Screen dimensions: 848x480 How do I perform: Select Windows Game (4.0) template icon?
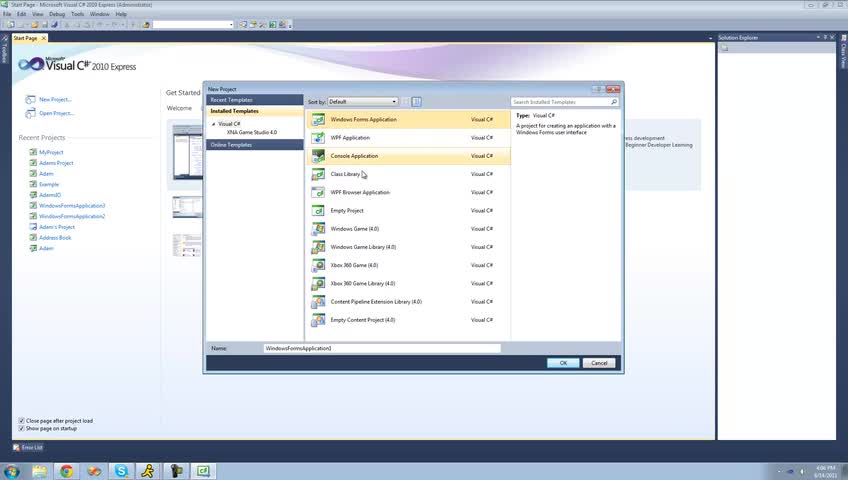(318, 229)
